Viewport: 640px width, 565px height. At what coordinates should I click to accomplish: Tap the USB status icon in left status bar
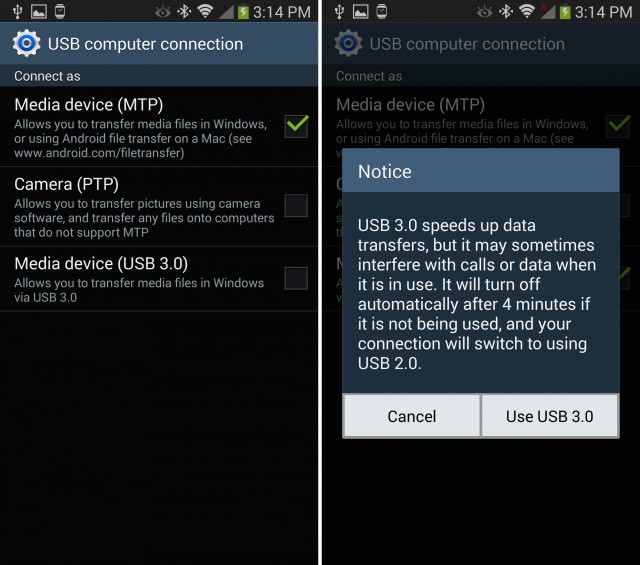(17, 11)
